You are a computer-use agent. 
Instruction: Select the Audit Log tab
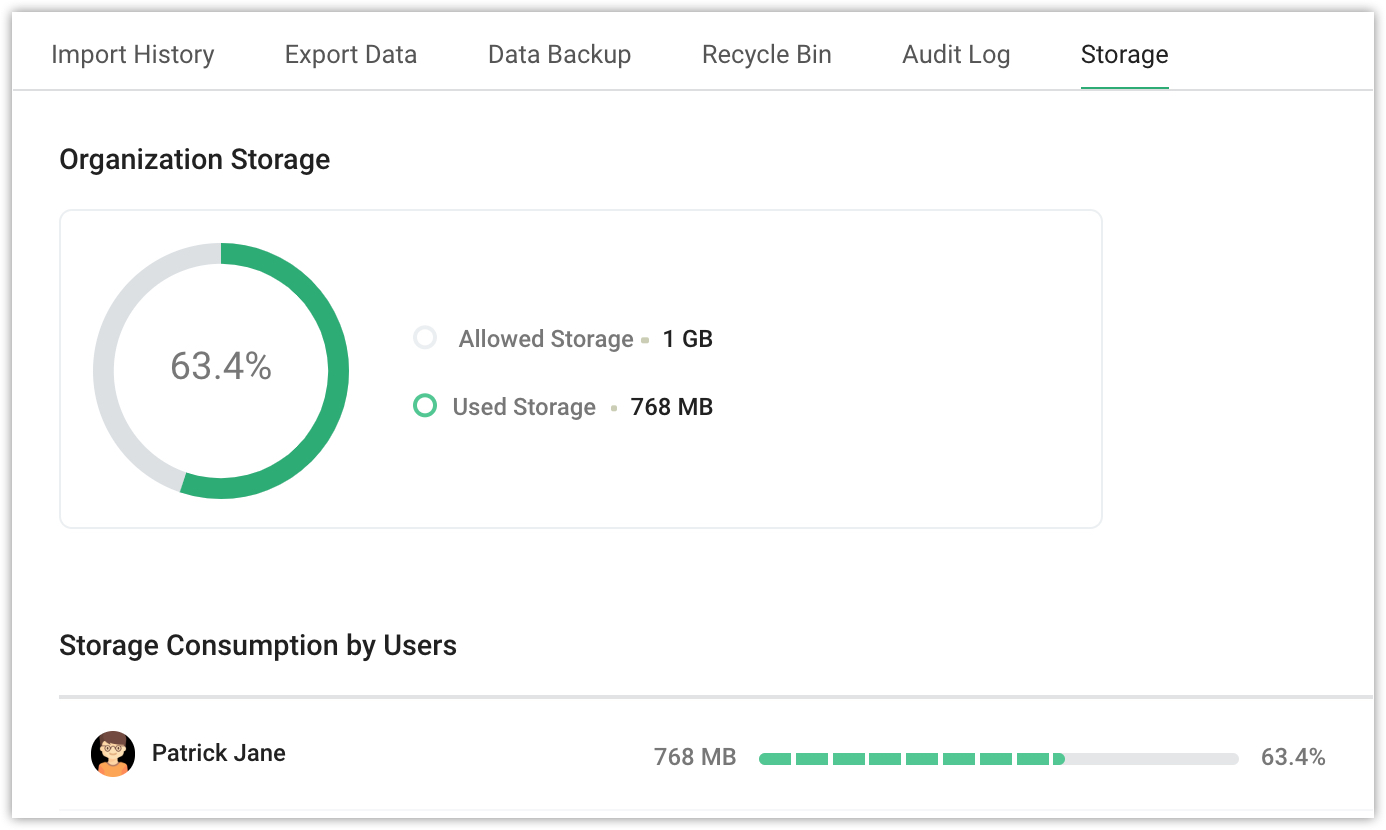[x=956, y=55]
